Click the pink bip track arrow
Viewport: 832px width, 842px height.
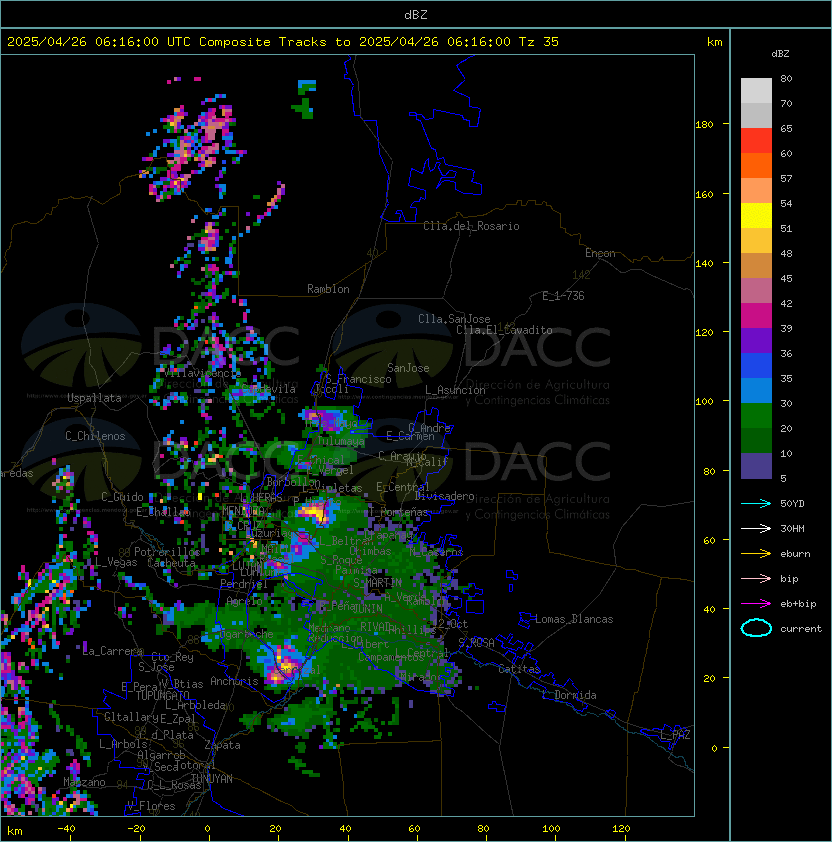(756, 578)
